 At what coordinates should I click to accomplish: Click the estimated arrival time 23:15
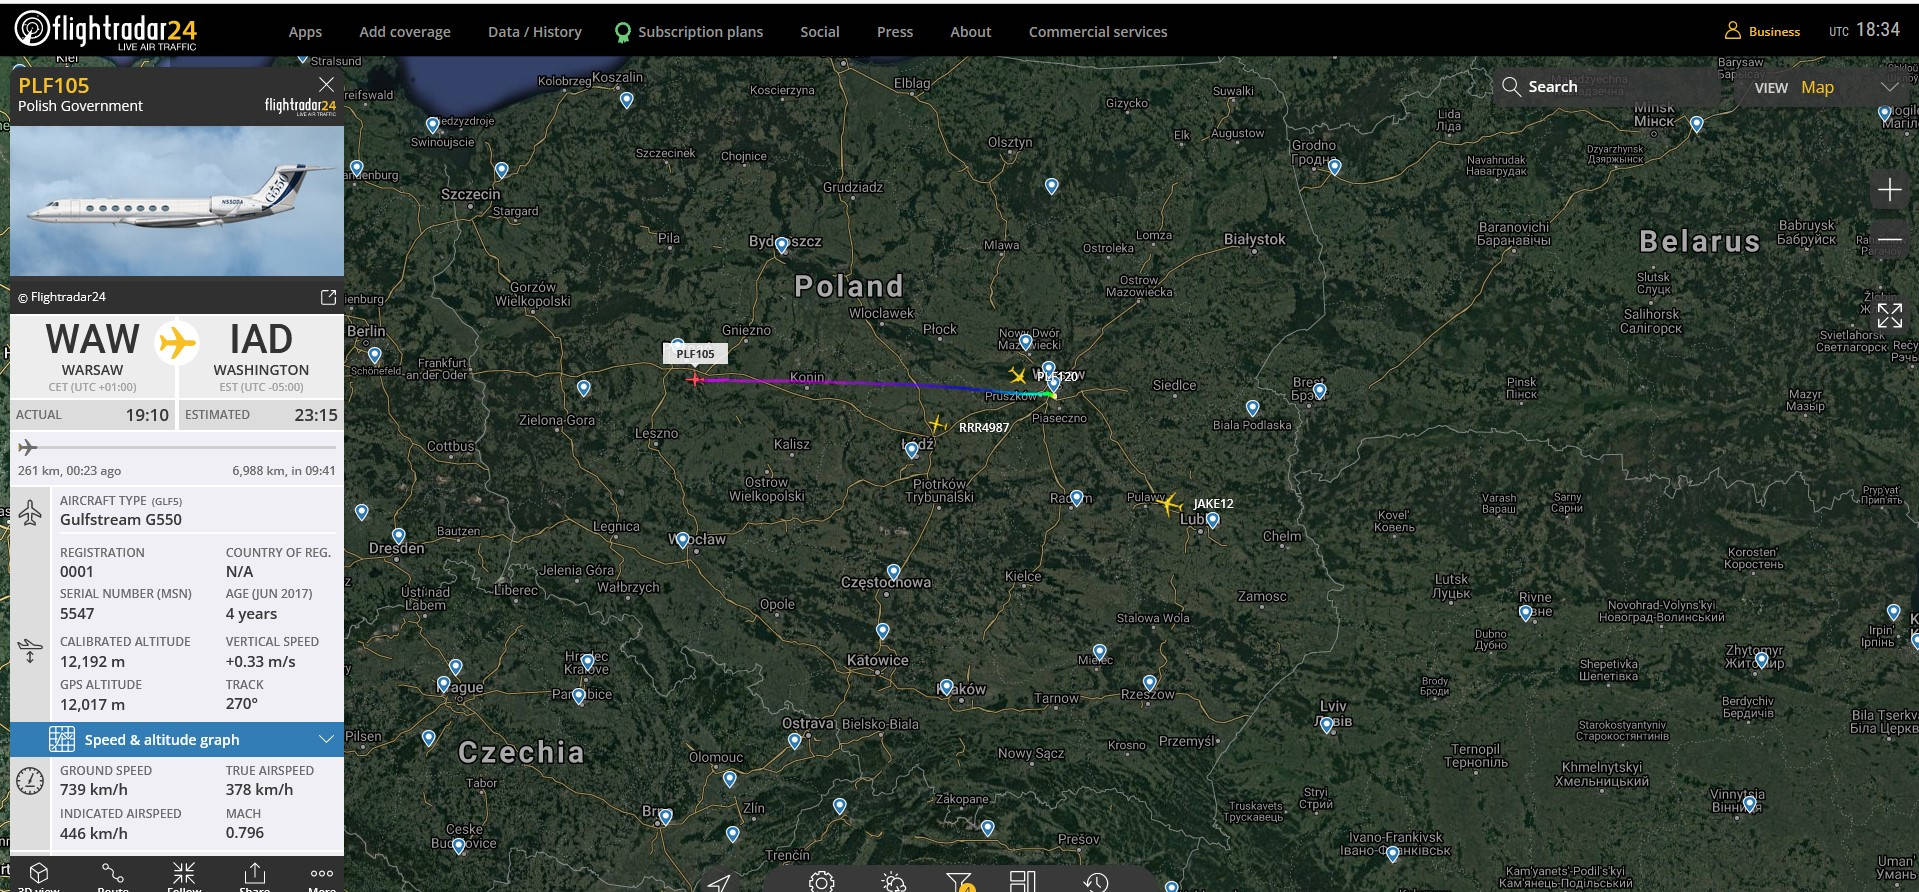pos(316,415)
